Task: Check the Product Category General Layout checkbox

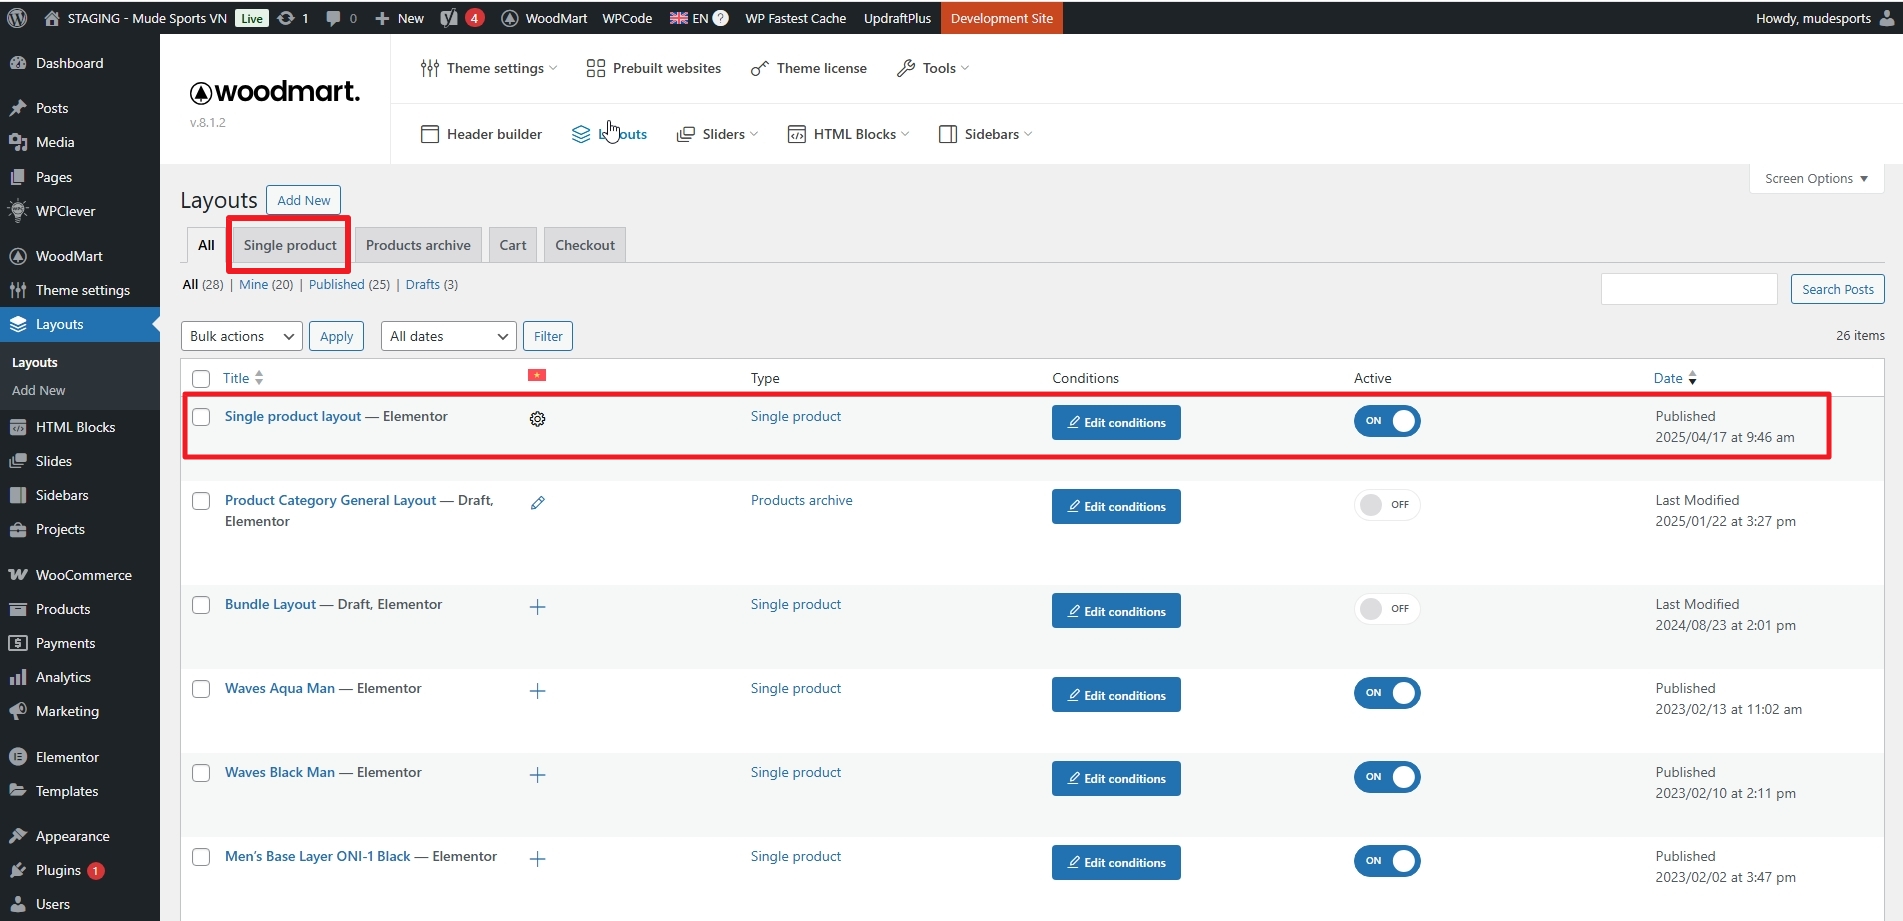Action: coord(201,501)
